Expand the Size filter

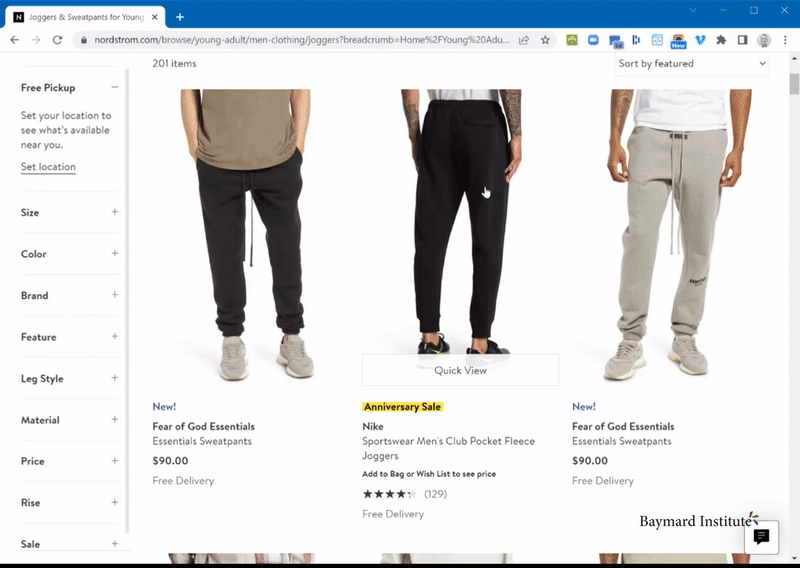click(115, 212)
